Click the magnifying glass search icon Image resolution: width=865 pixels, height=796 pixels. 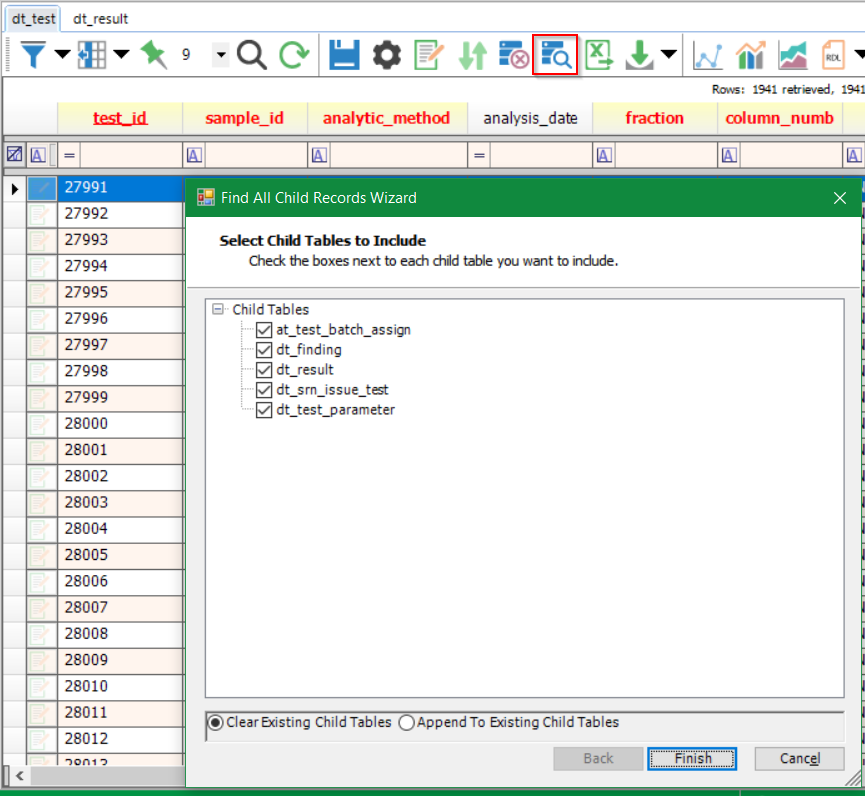coord(252,55)
